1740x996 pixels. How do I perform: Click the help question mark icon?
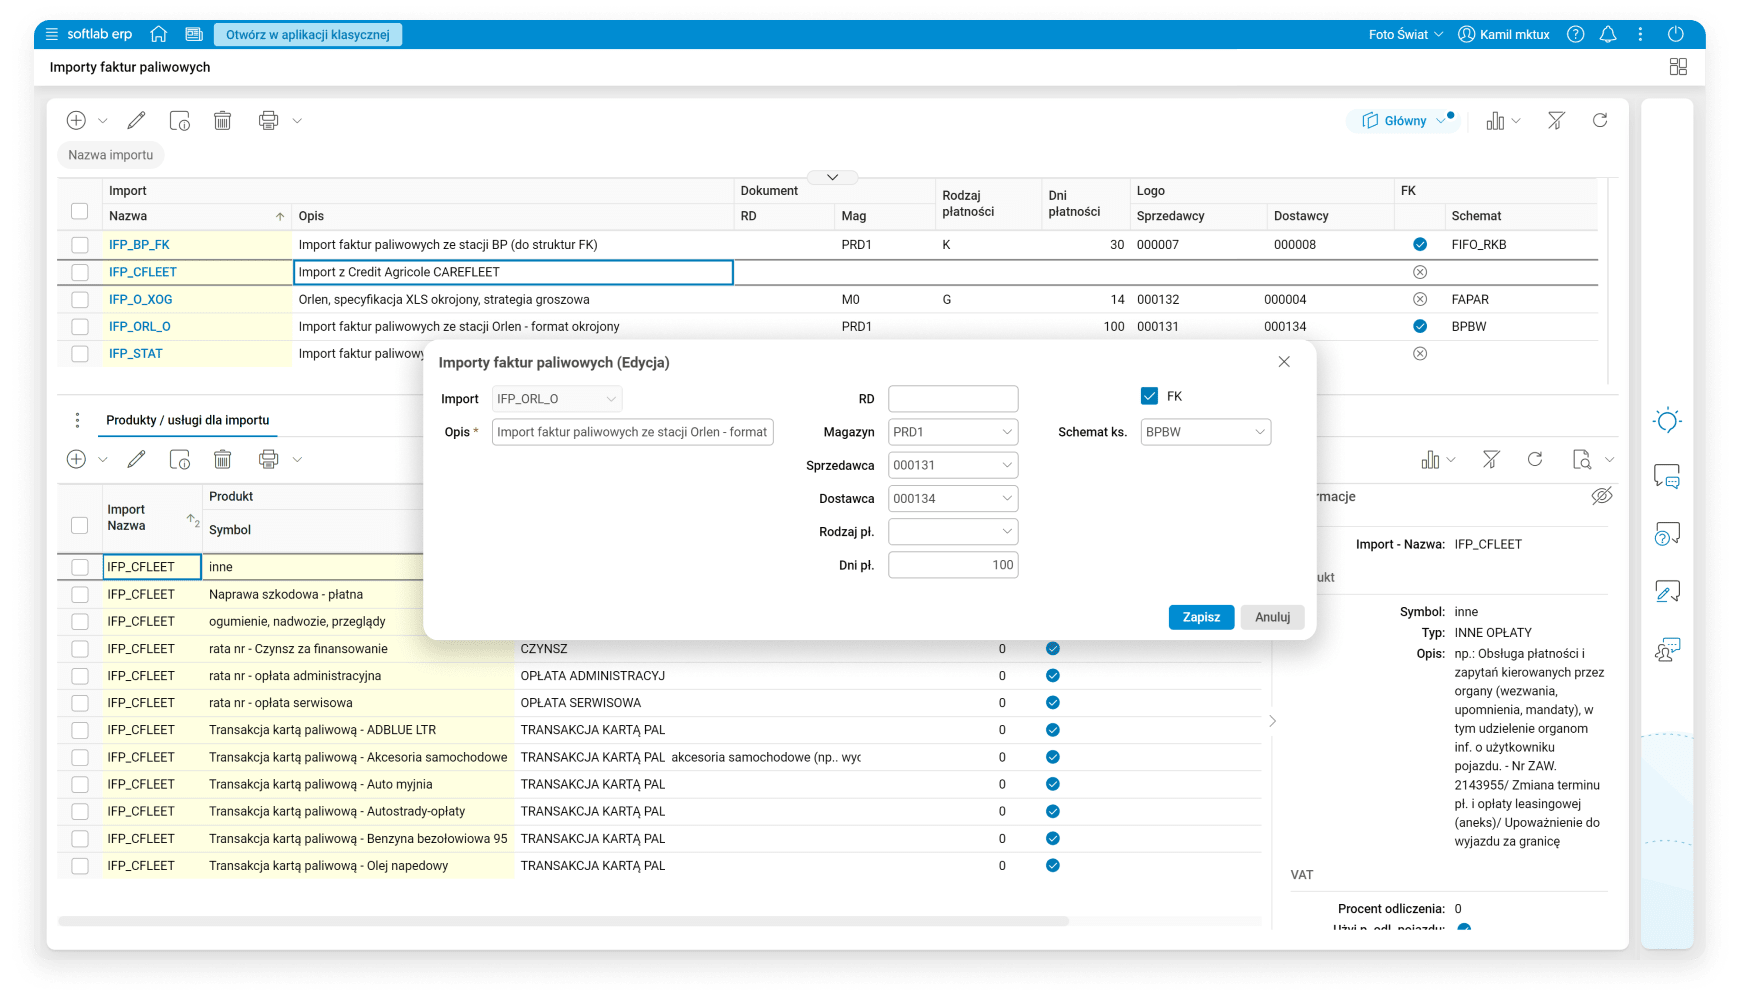[1575, 34]
